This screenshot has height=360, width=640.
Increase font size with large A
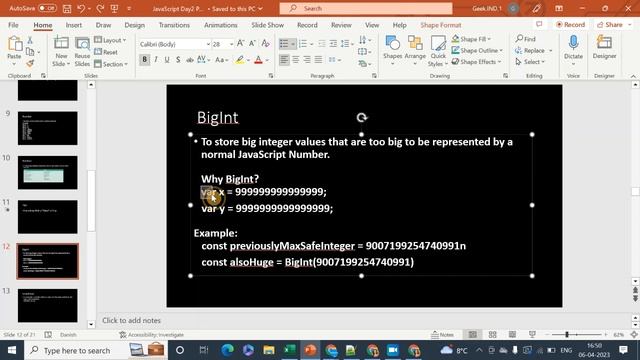[x=240, y=43]
